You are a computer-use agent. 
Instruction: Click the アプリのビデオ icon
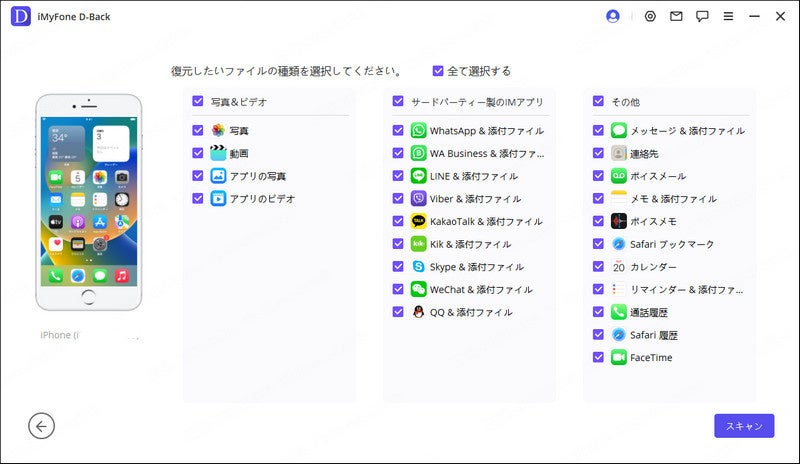pos(218,198)
